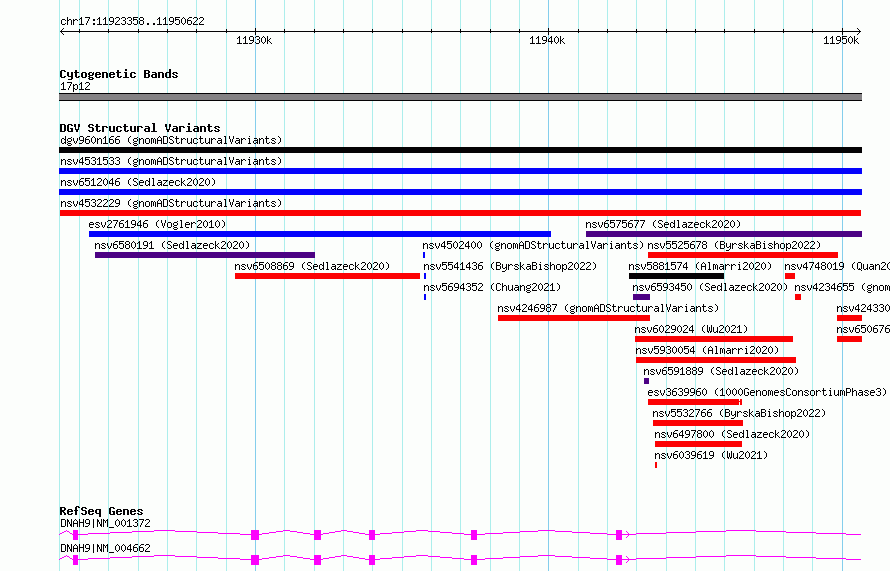Click the 11950k ruler position
890x571 pixels.
click(x=841, y=40)
